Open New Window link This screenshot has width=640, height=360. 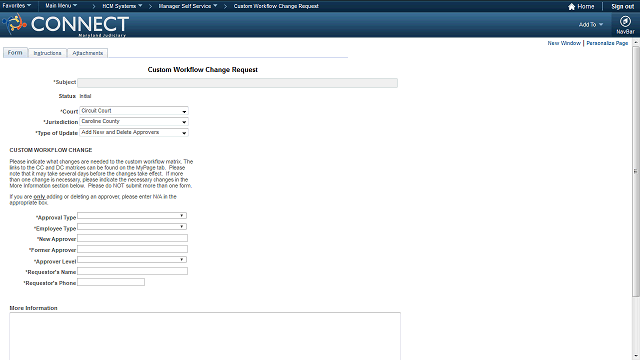(x=564, y=43)
